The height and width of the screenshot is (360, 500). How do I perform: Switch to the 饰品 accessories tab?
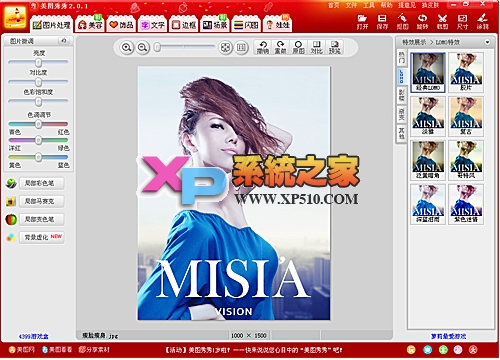[121, 25]
